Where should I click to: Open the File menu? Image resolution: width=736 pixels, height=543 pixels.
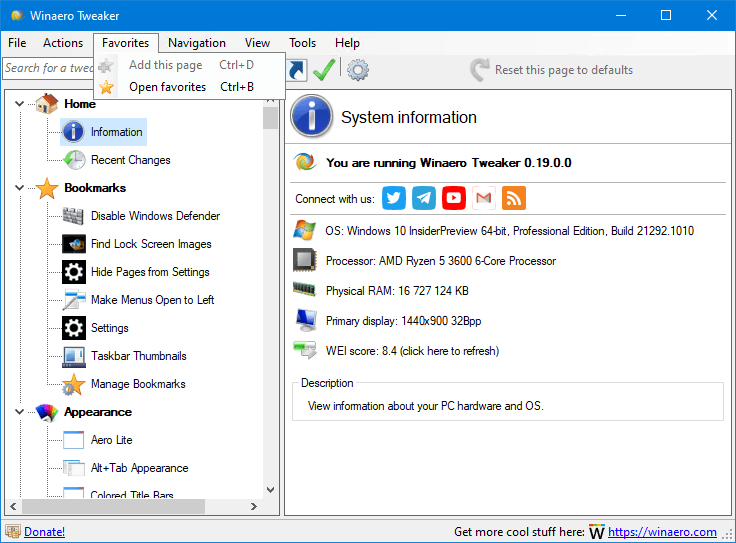point(17,43)
